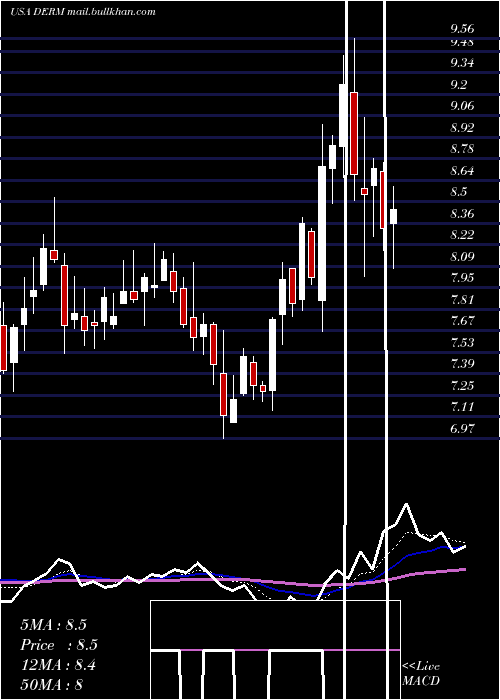Select the tall red candlestick near 9.2 peak
The width and height of the screenshot is (500, 700).
354,133
